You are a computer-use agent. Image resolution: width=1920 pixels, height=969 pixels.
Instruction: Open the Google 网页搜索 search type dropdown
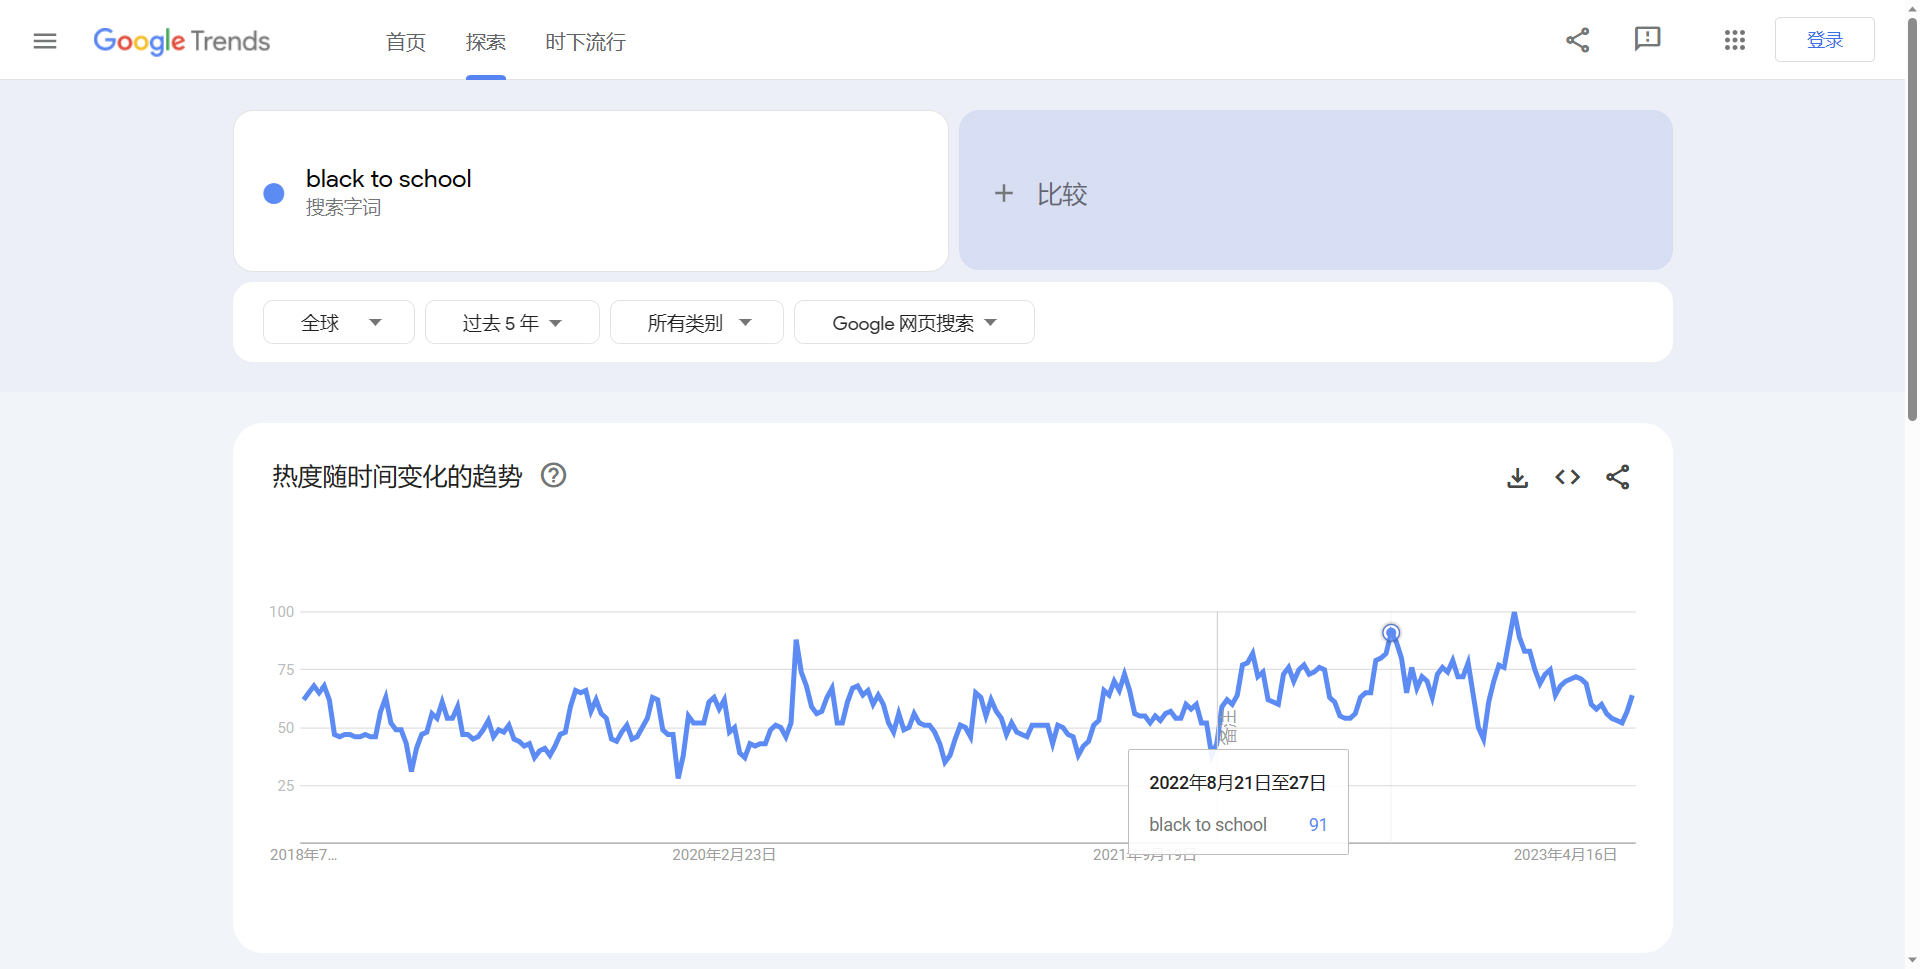click(914, 322)
